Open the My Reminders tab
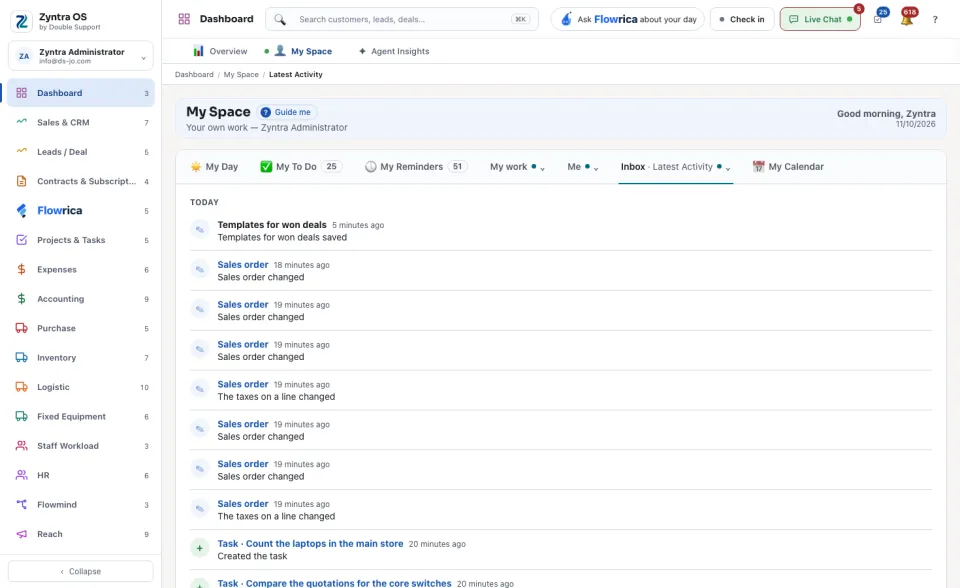 click(416, 167)
